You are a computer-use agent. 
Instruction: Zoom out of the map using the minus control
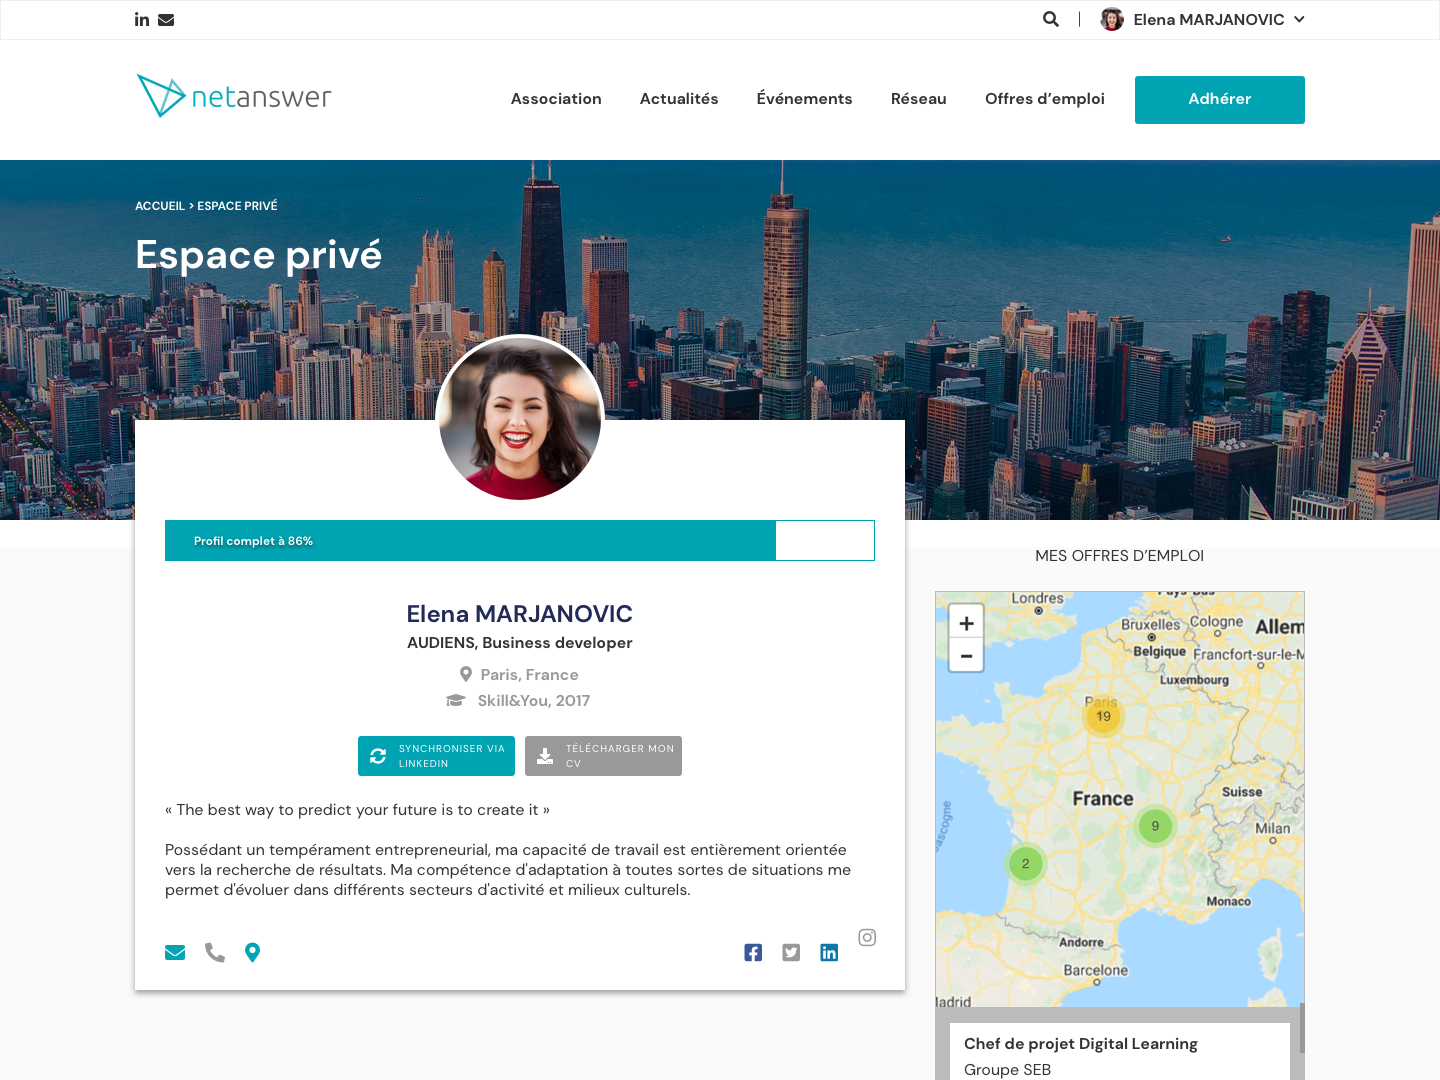coord(966,656)
